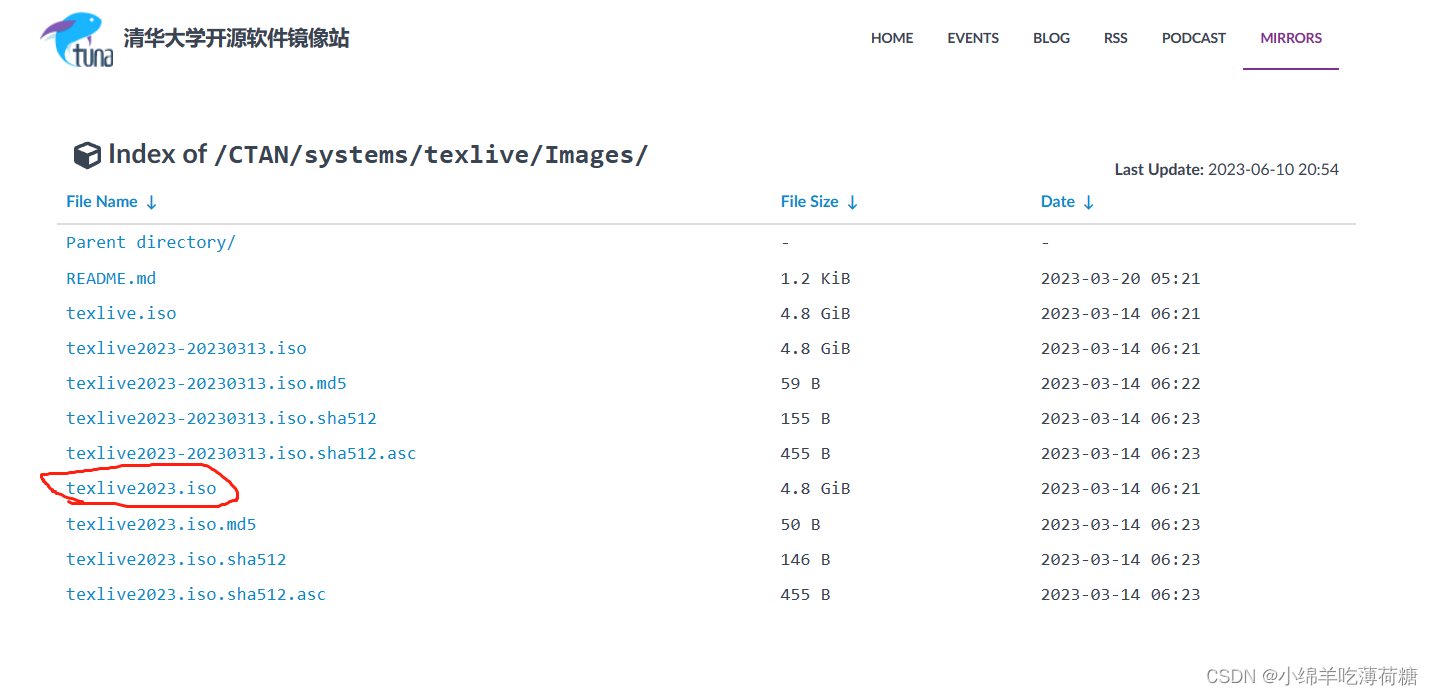This screenshot has height=695, width=1433.
Task: Download texlive.iso
Action: [x=121, y=313]
